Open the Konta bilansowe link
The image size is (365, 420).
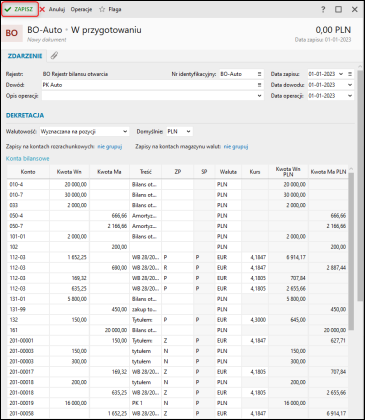pos(28,159)
